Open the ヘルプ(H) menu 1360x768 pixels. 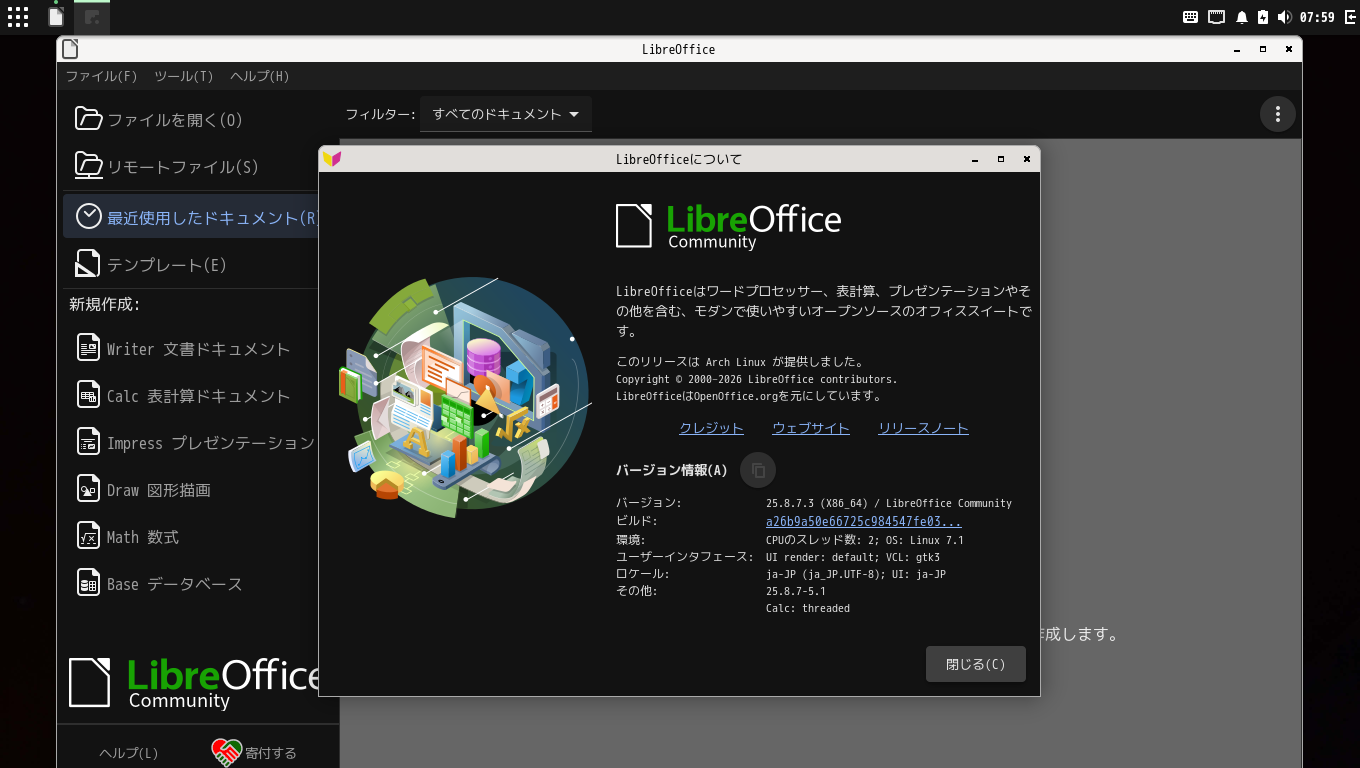(260, 76)
